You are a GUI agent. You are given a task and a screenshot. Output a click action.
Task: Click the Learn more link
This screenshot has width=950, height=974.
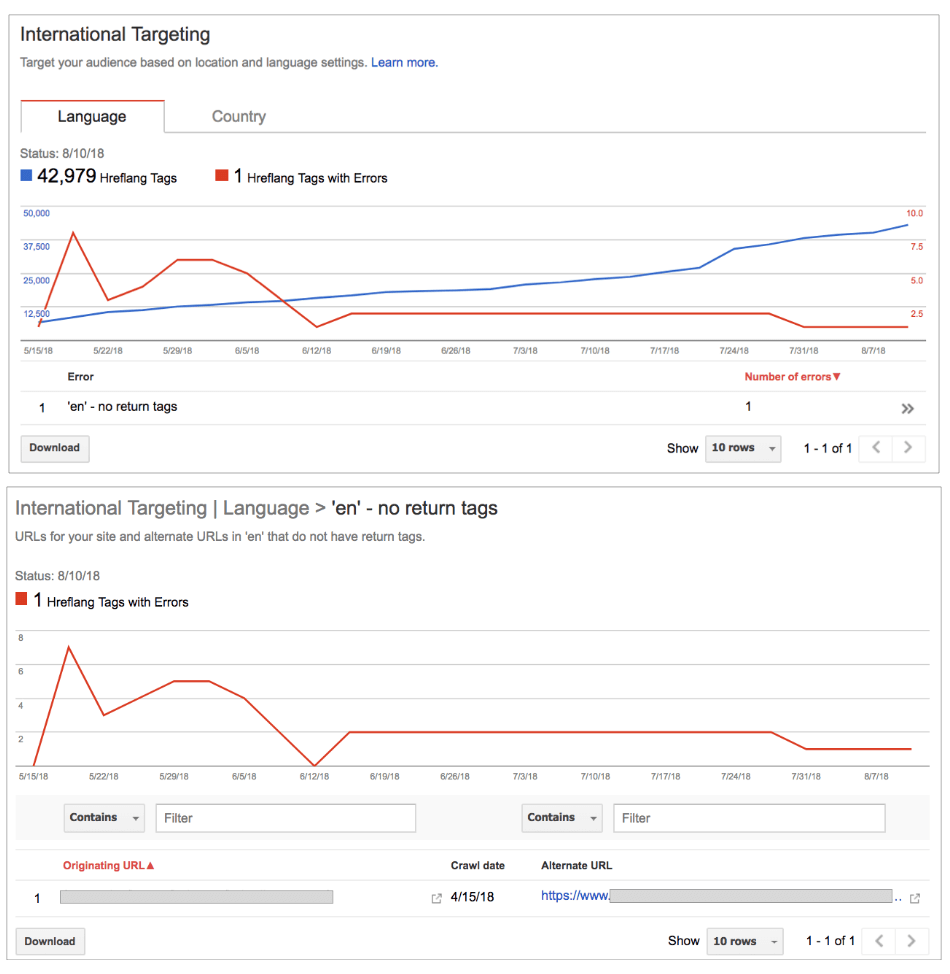coord(404,63)
